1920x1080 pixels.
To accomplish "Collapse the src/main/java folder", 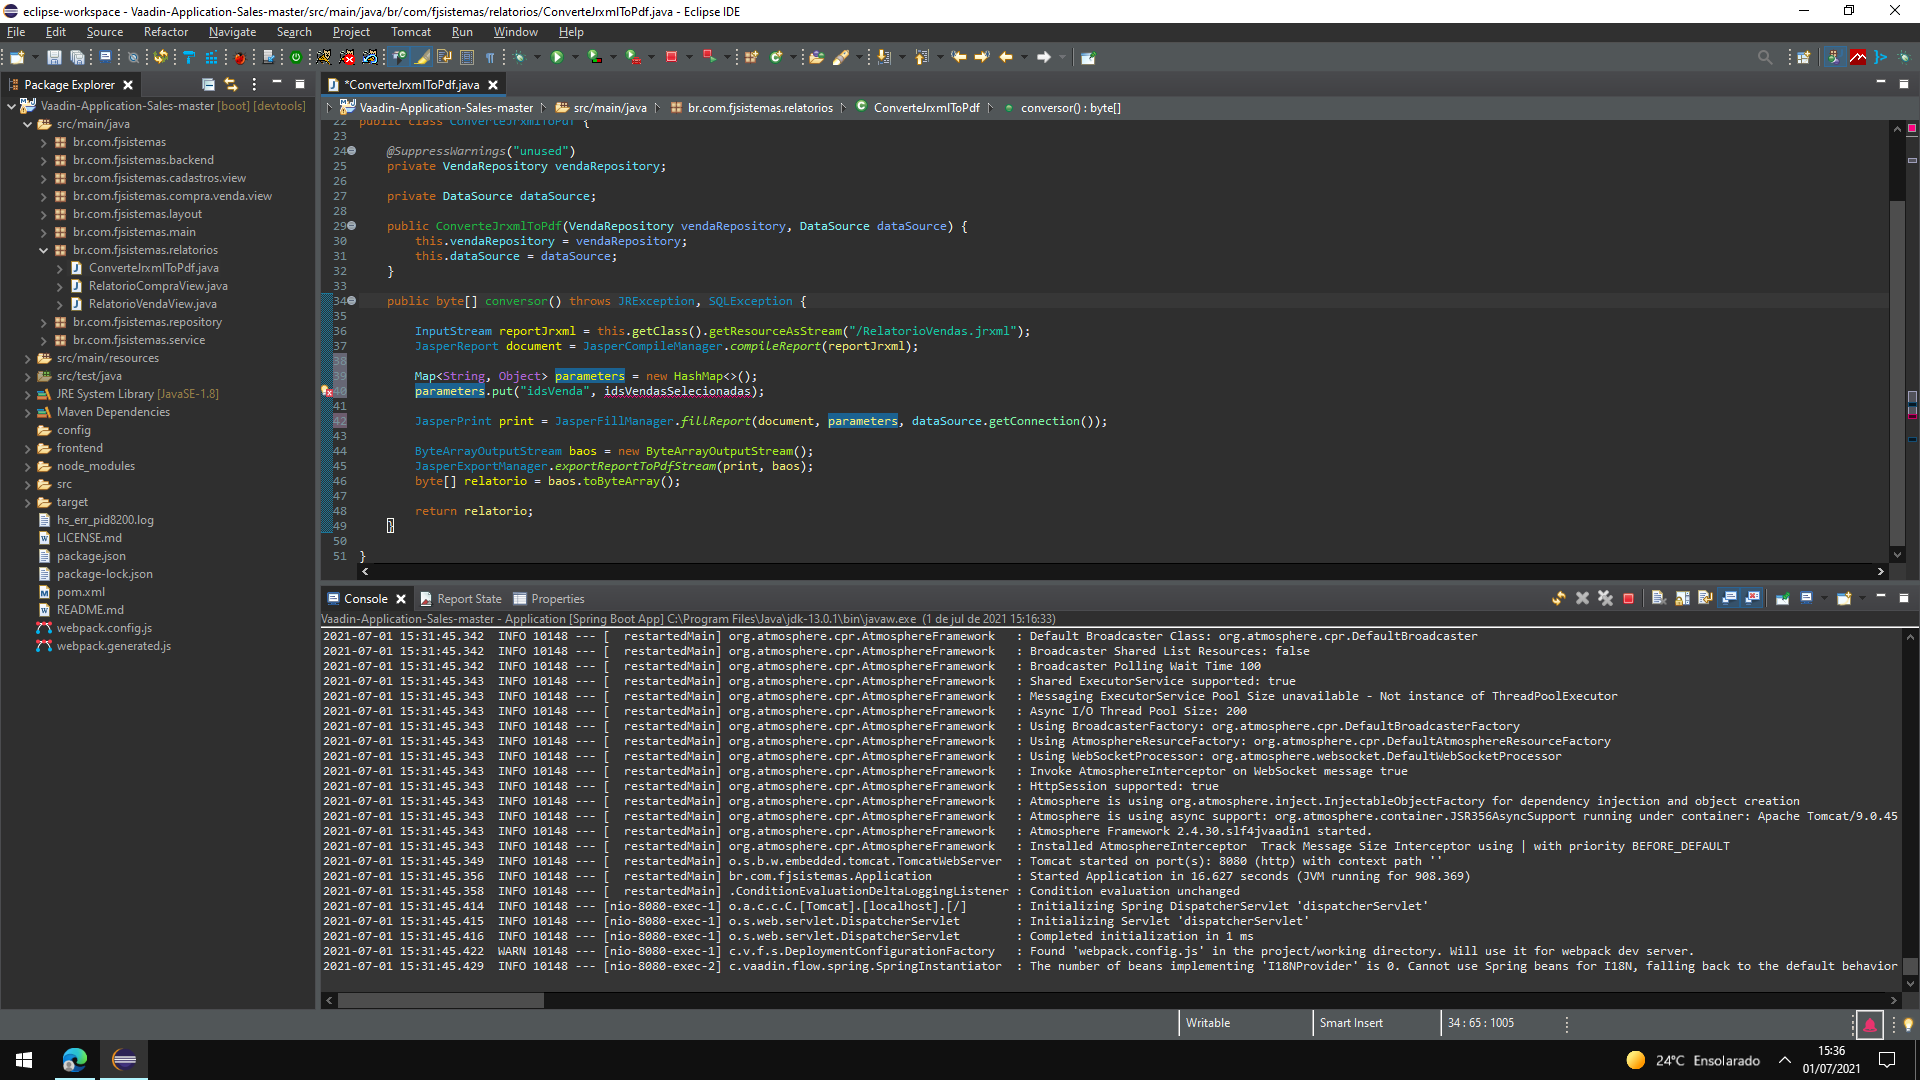I will click(28, 124).
